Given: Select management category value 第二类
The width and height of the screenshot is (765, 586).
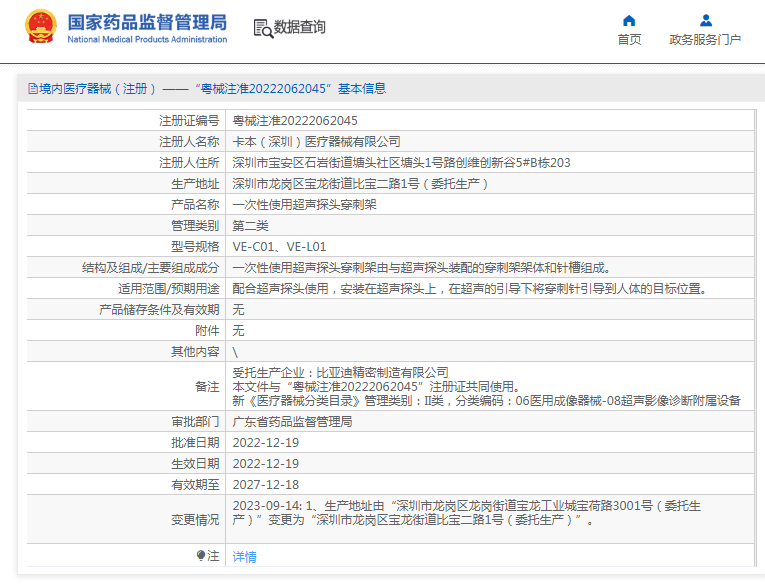Looking at the screenshot, I should coord(250,225).
